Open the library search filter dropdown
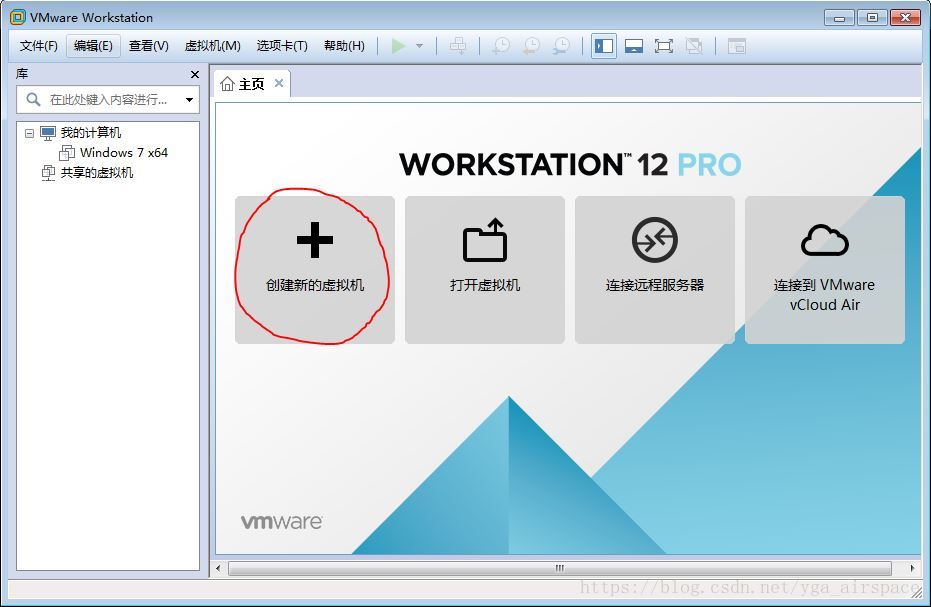The image size is (931, 607). (x=189, y=100)
